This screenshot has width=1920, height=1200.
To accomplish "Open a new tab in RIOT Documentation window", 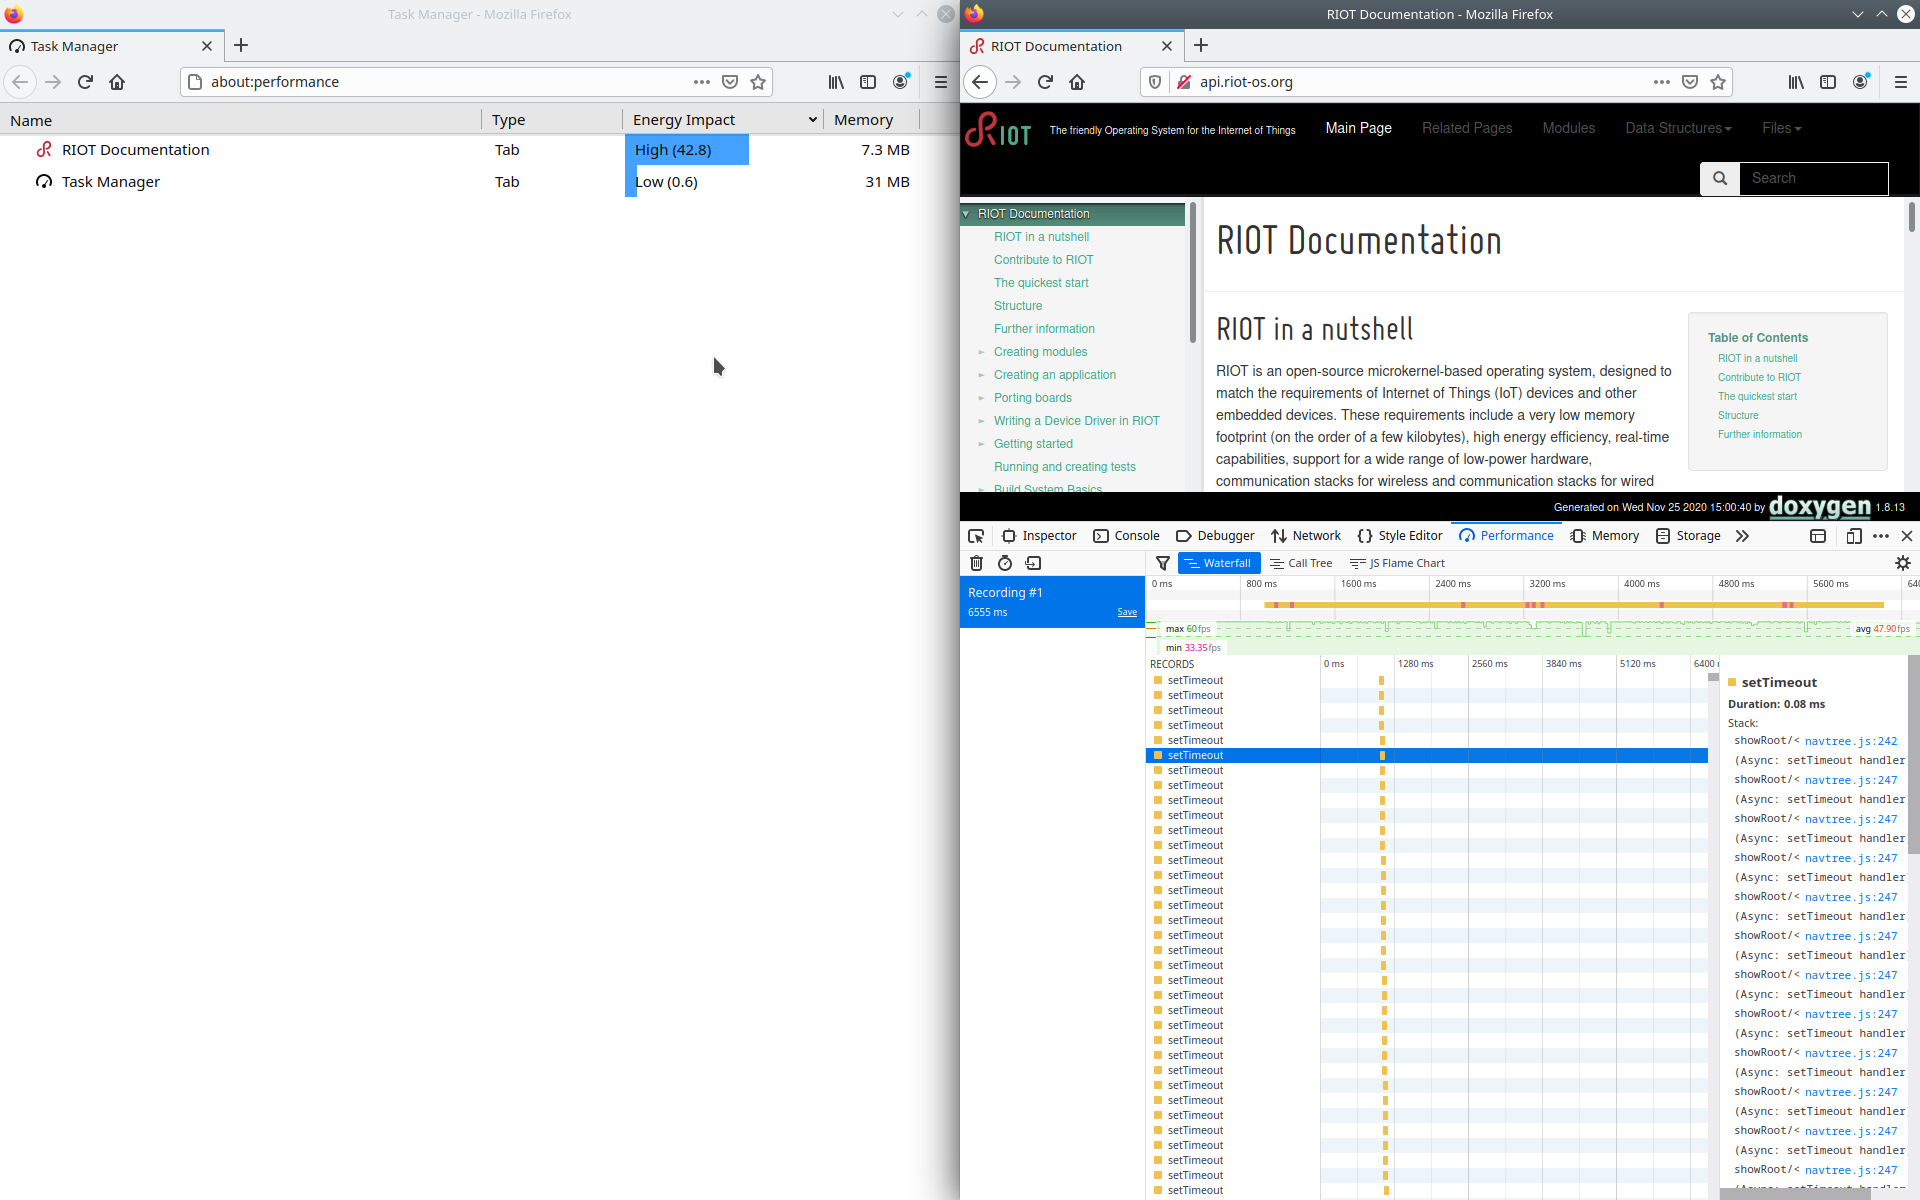I will [x=1201, y=45].
